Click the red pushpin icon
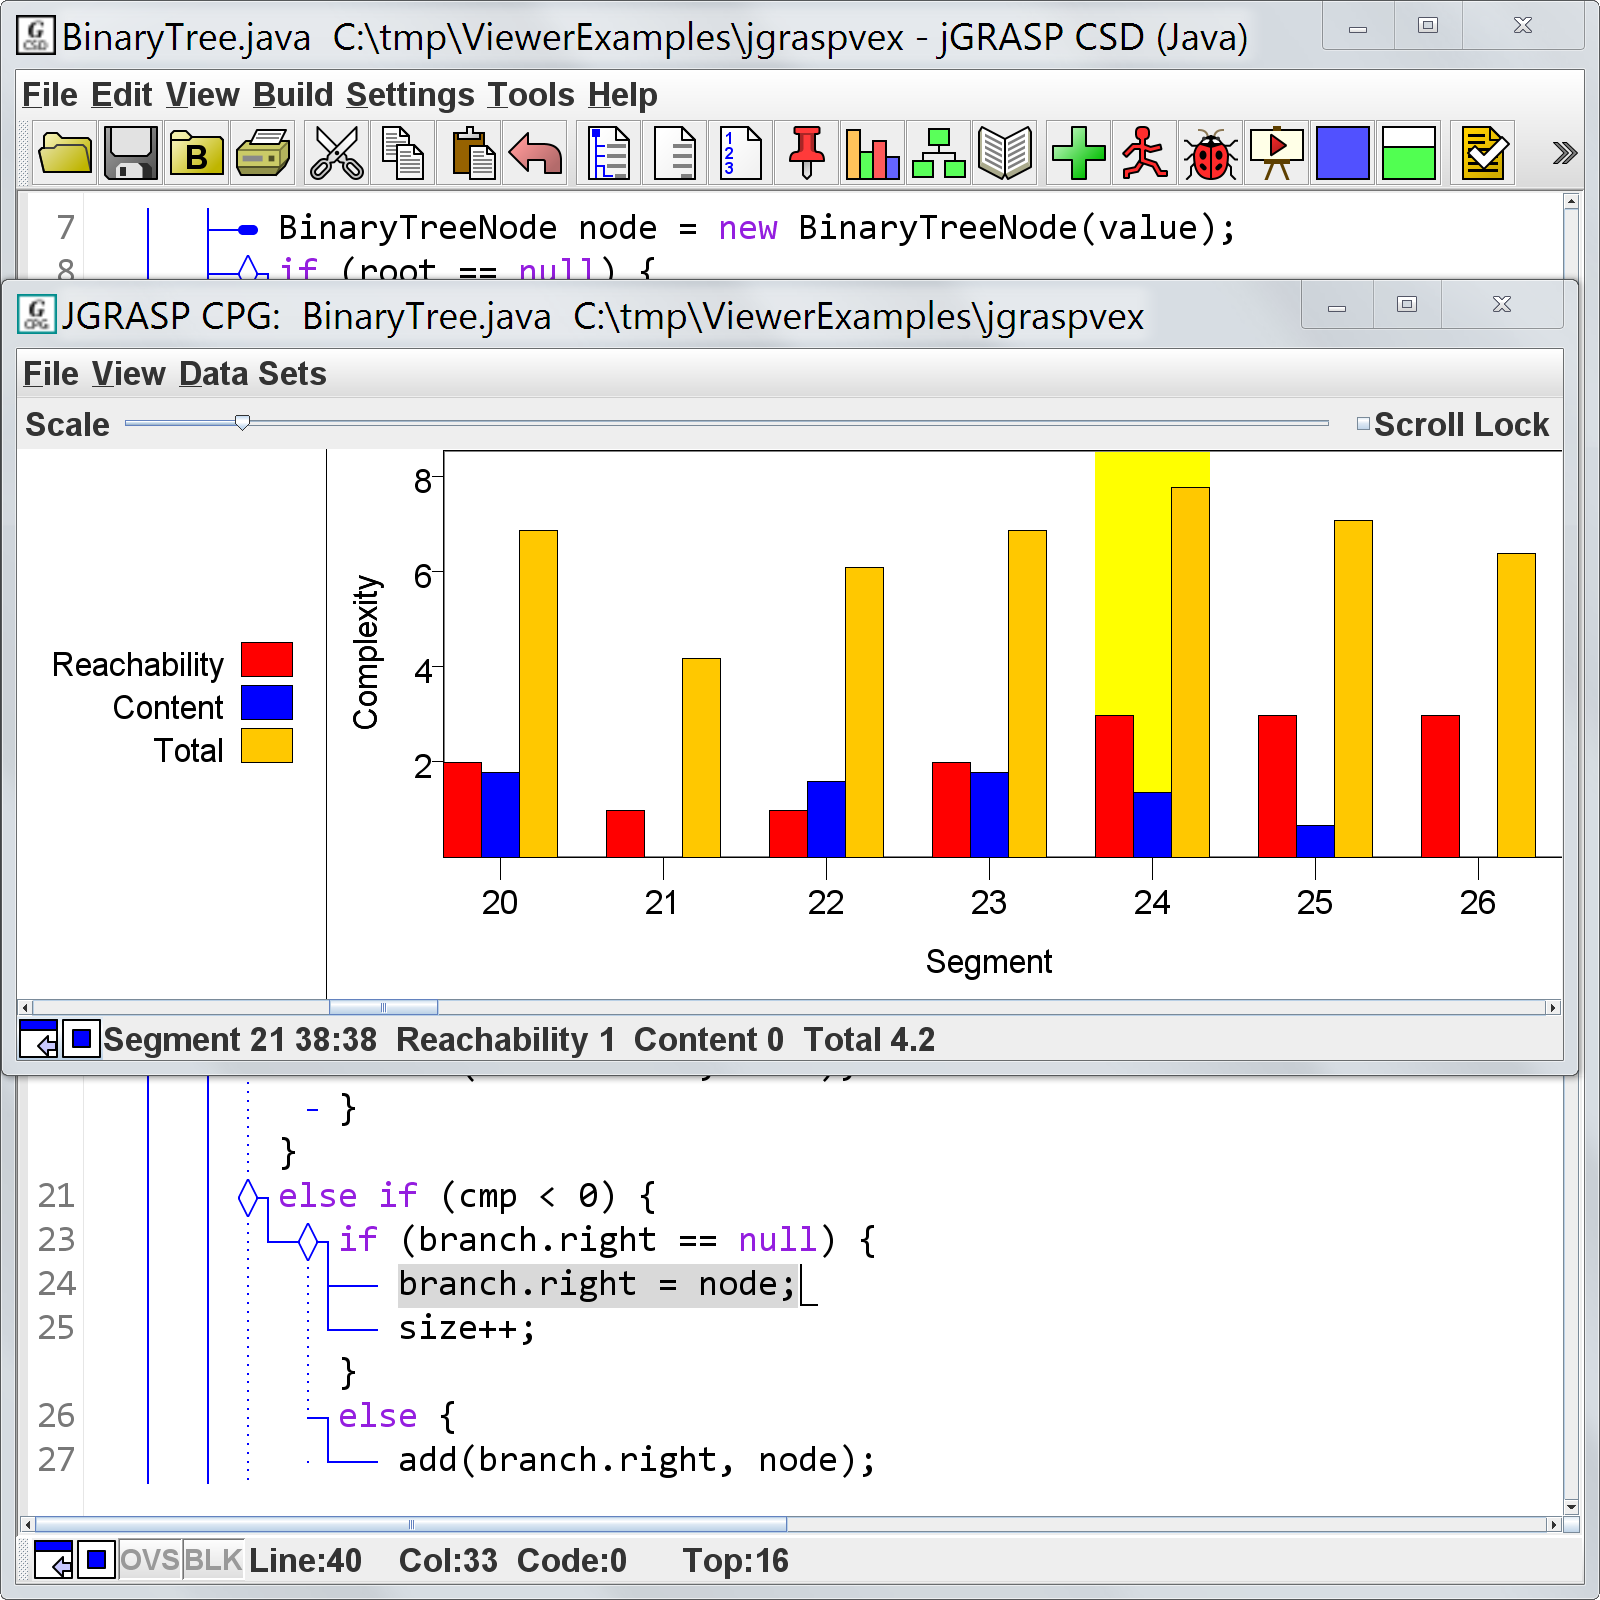Screen dimensions: 1600x1600 807,154
